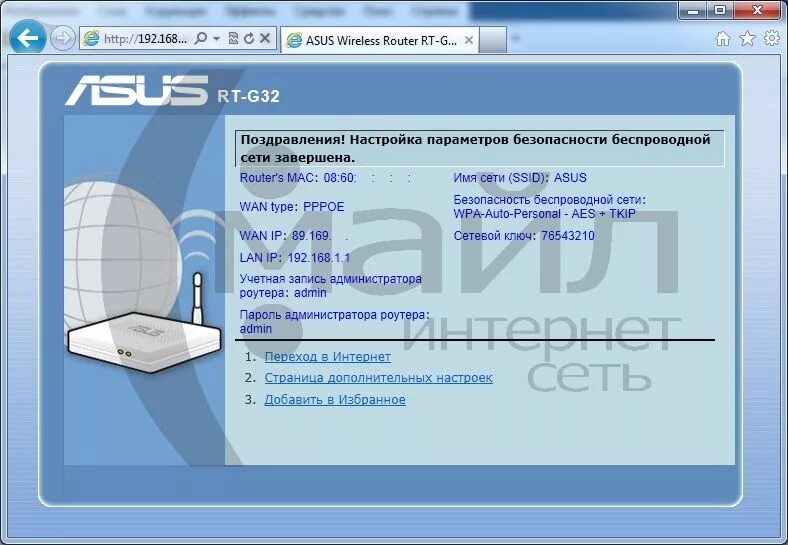Click the Поздравления! heading message
Screen dimensions: 788x545
tap(480, 148)
